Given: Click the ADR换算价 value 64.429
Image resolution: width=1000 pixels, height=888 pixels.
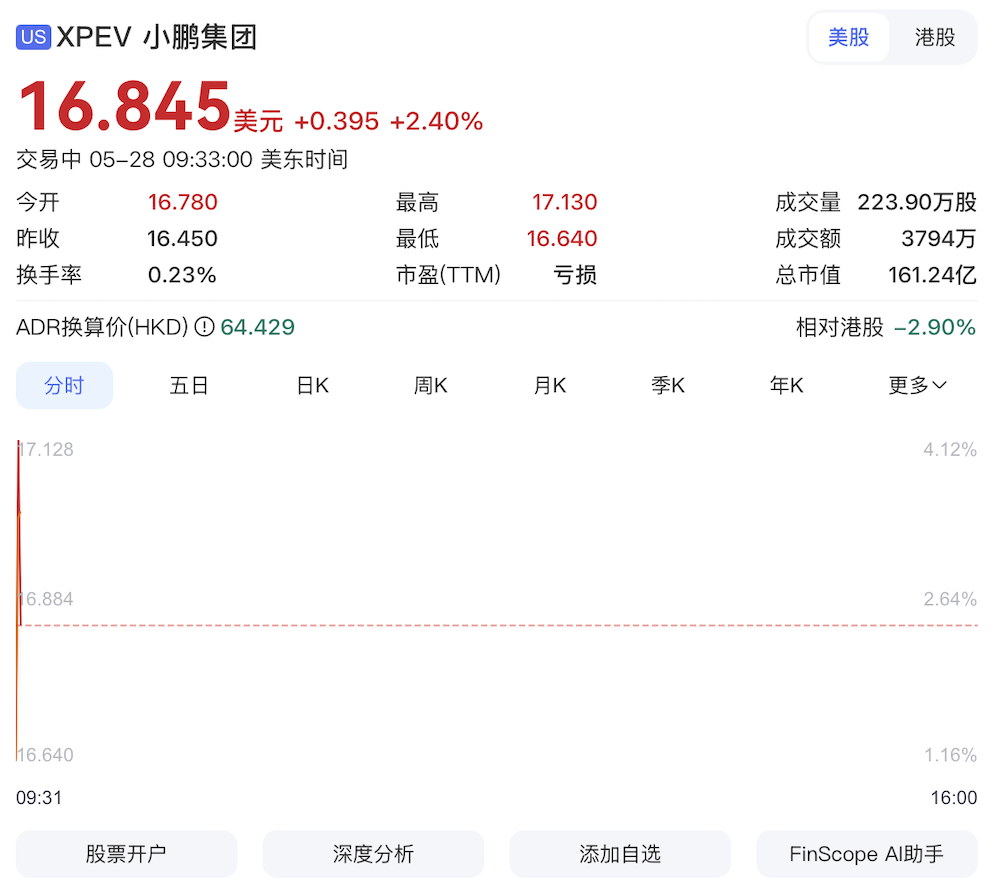Looking at the screenshot, I should [258, 327].
